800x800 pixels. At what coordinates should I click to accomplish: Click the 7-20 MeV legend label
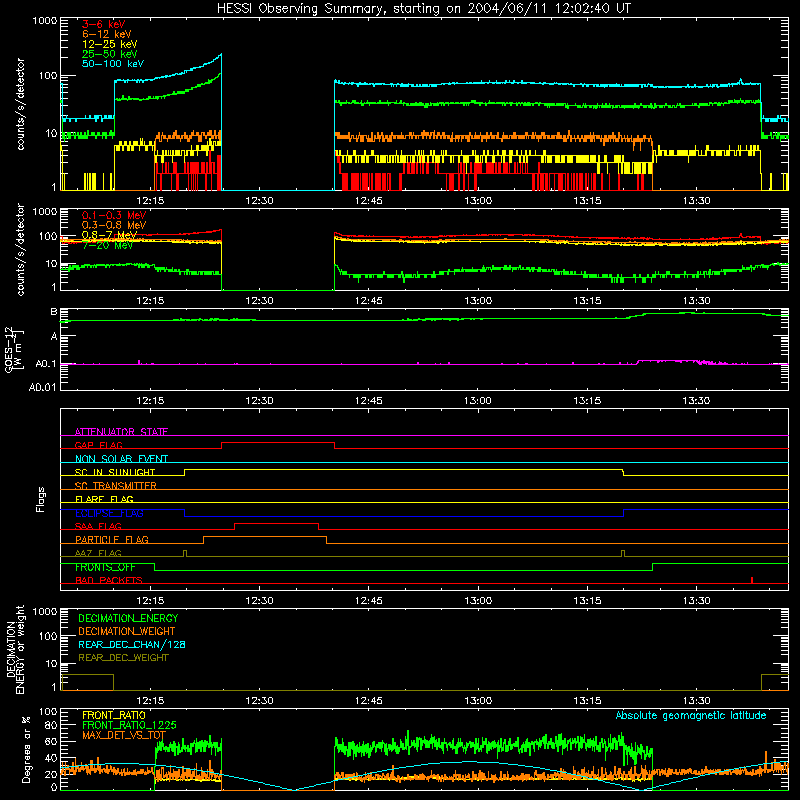(x=108, y=245)
